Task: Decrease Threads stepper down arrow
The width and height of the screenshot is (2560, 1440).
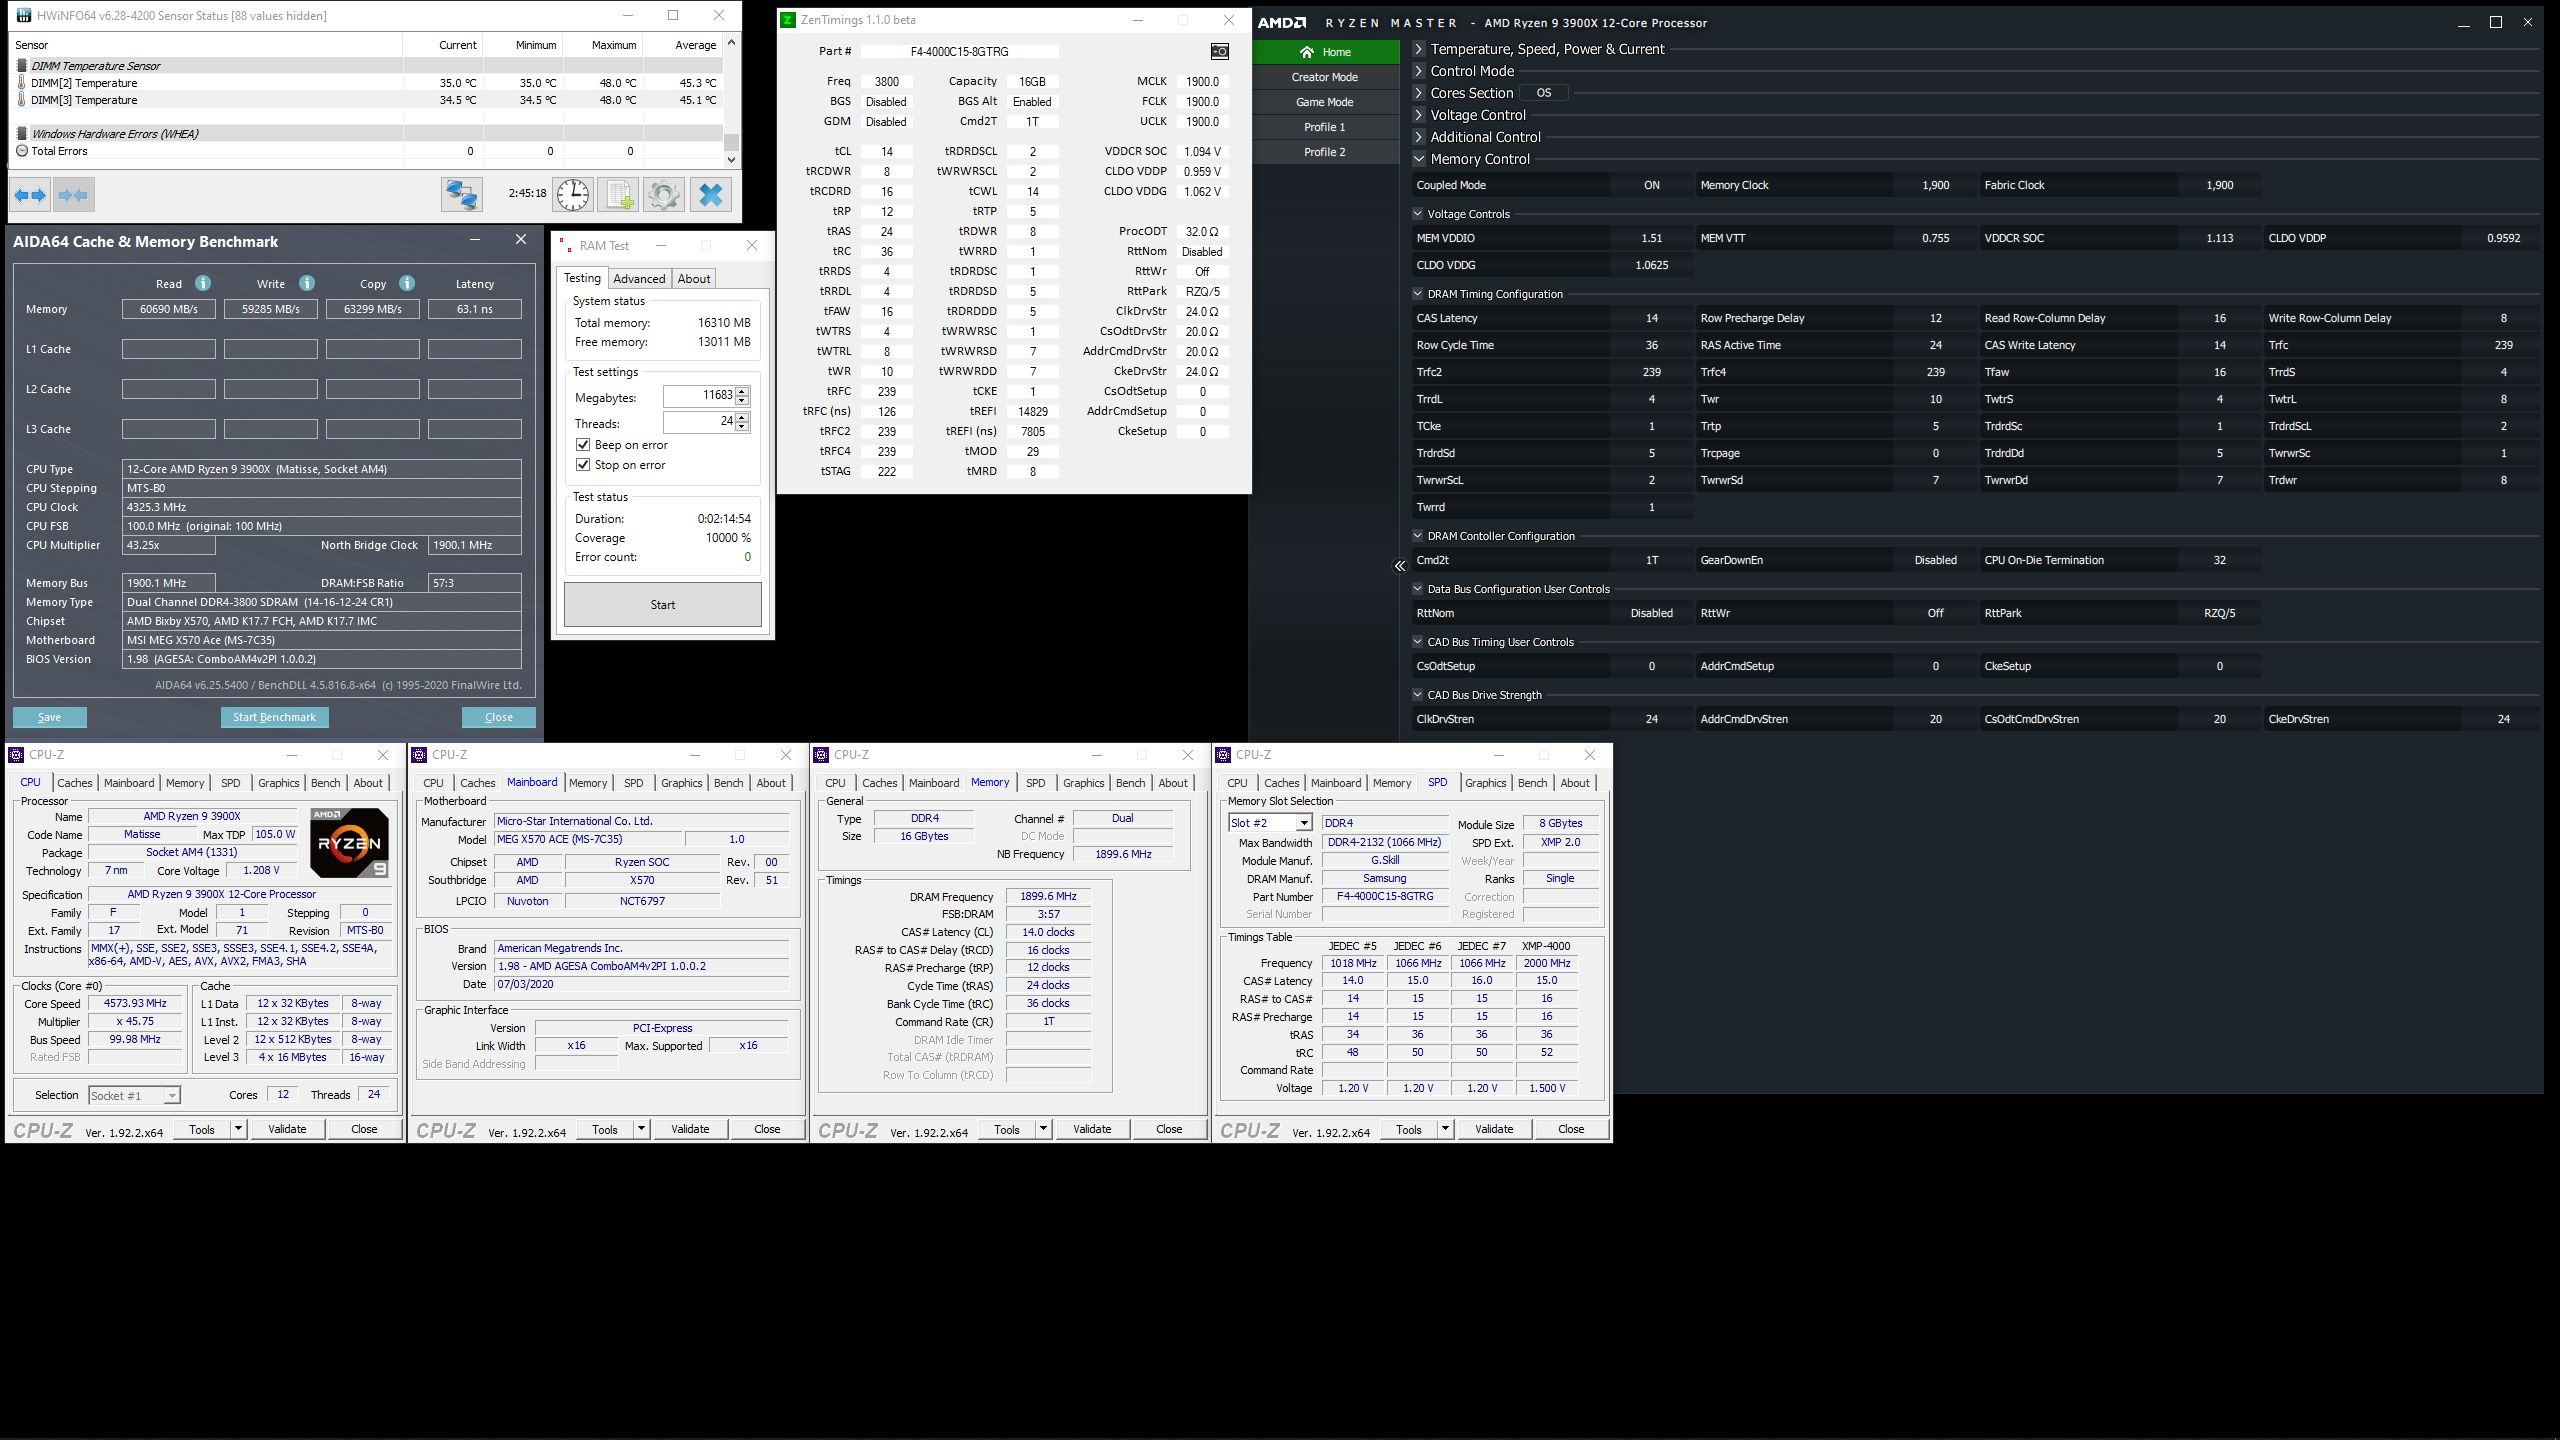Action: point(742,427)
